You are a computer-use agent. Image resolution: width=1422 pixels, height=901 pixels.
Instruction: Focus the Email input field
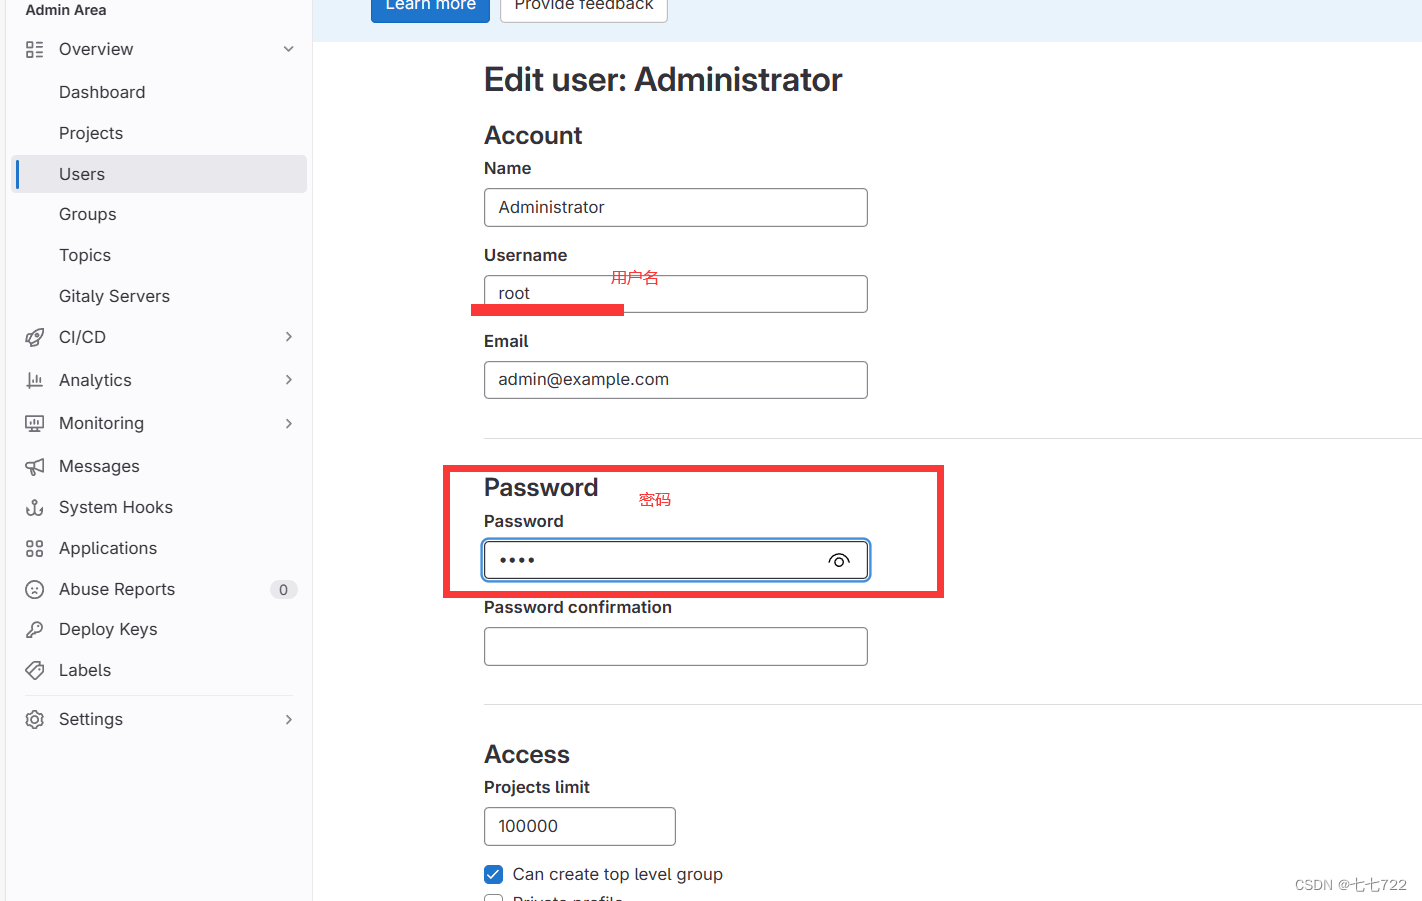tap(676, 380)
